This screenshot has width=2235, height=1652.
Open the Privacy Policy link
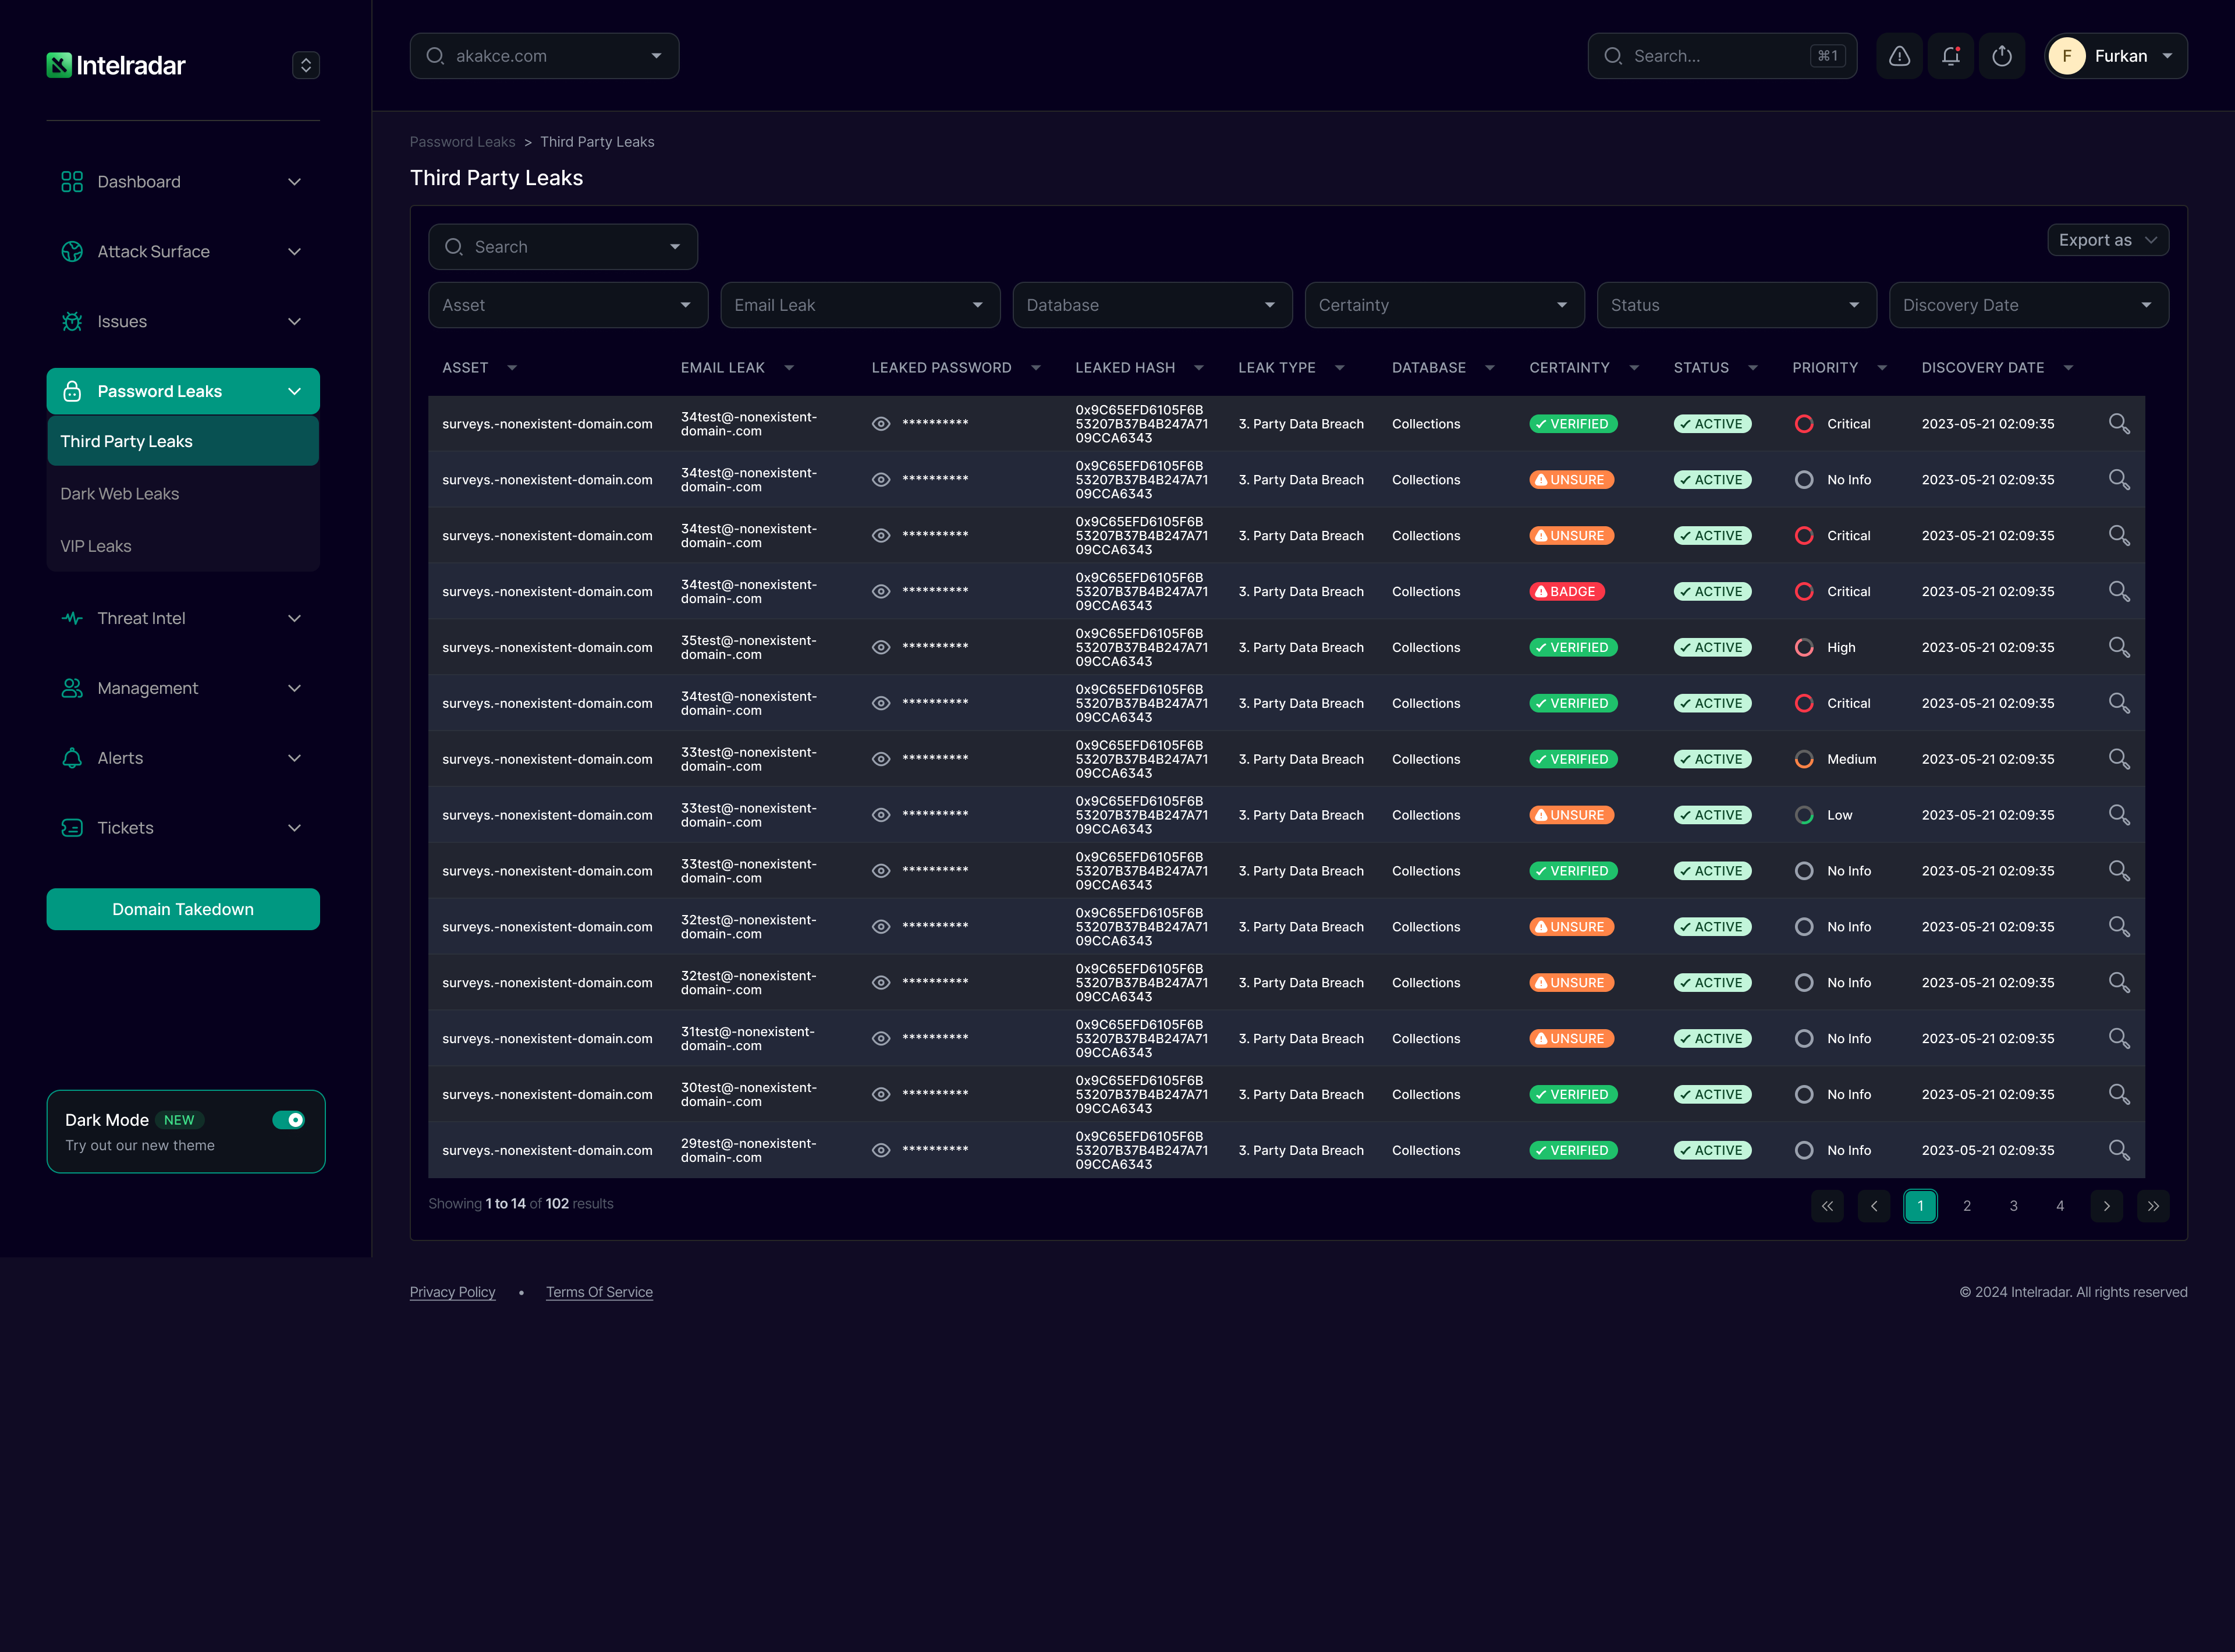(x=452, y=1292)
